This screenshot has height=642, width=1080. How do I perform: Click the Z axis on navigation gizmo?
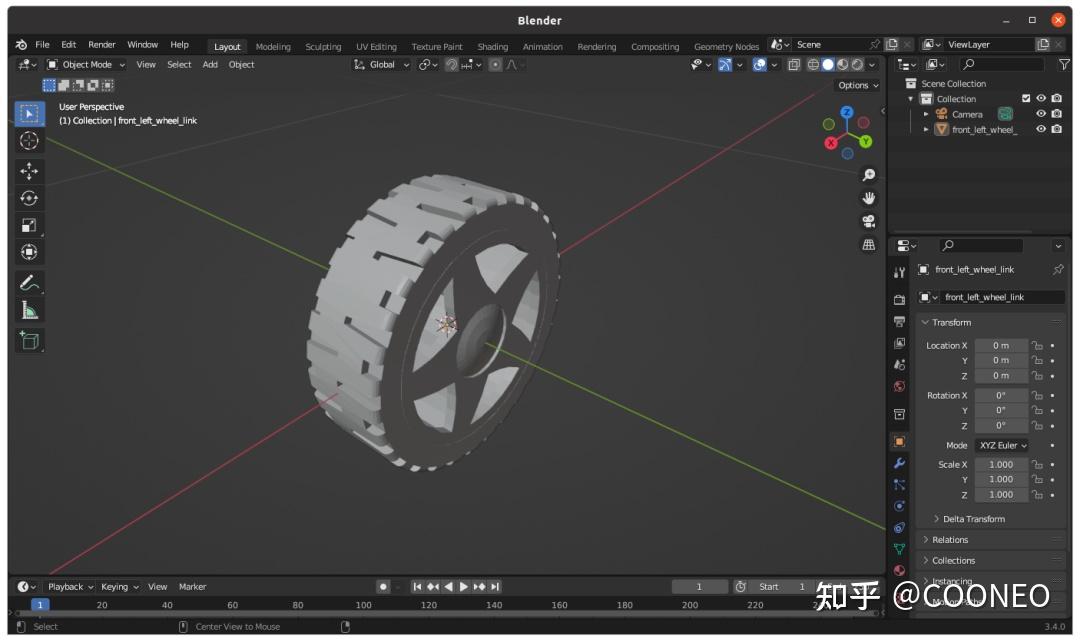point(847,112)
